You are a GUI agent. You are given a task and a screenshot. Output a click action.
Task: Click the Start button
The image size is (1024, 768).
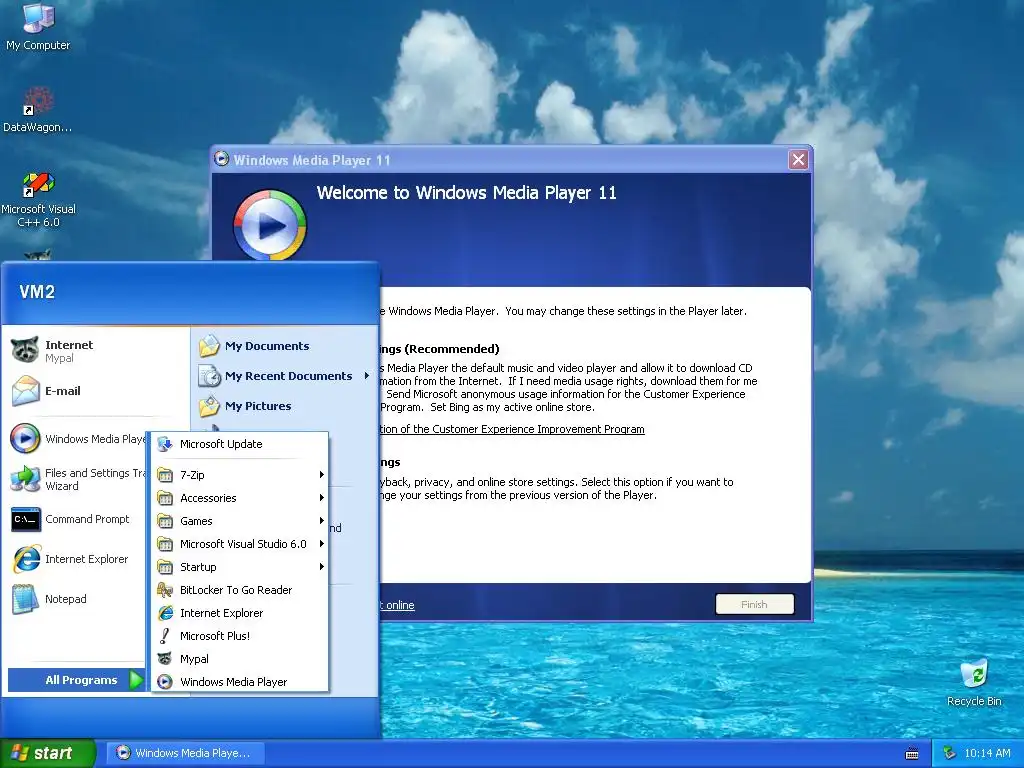(47, 753)
